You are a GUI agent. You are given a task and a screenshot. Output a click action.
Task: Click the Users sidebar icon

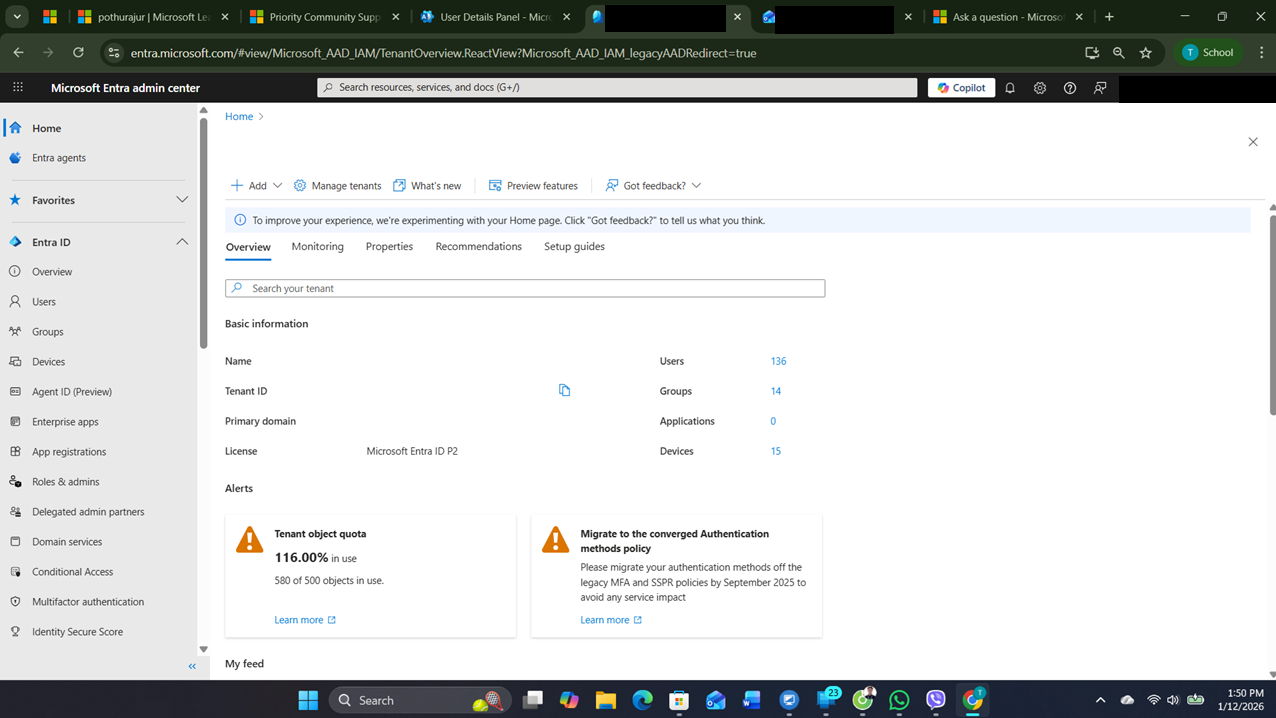point(15,301)
